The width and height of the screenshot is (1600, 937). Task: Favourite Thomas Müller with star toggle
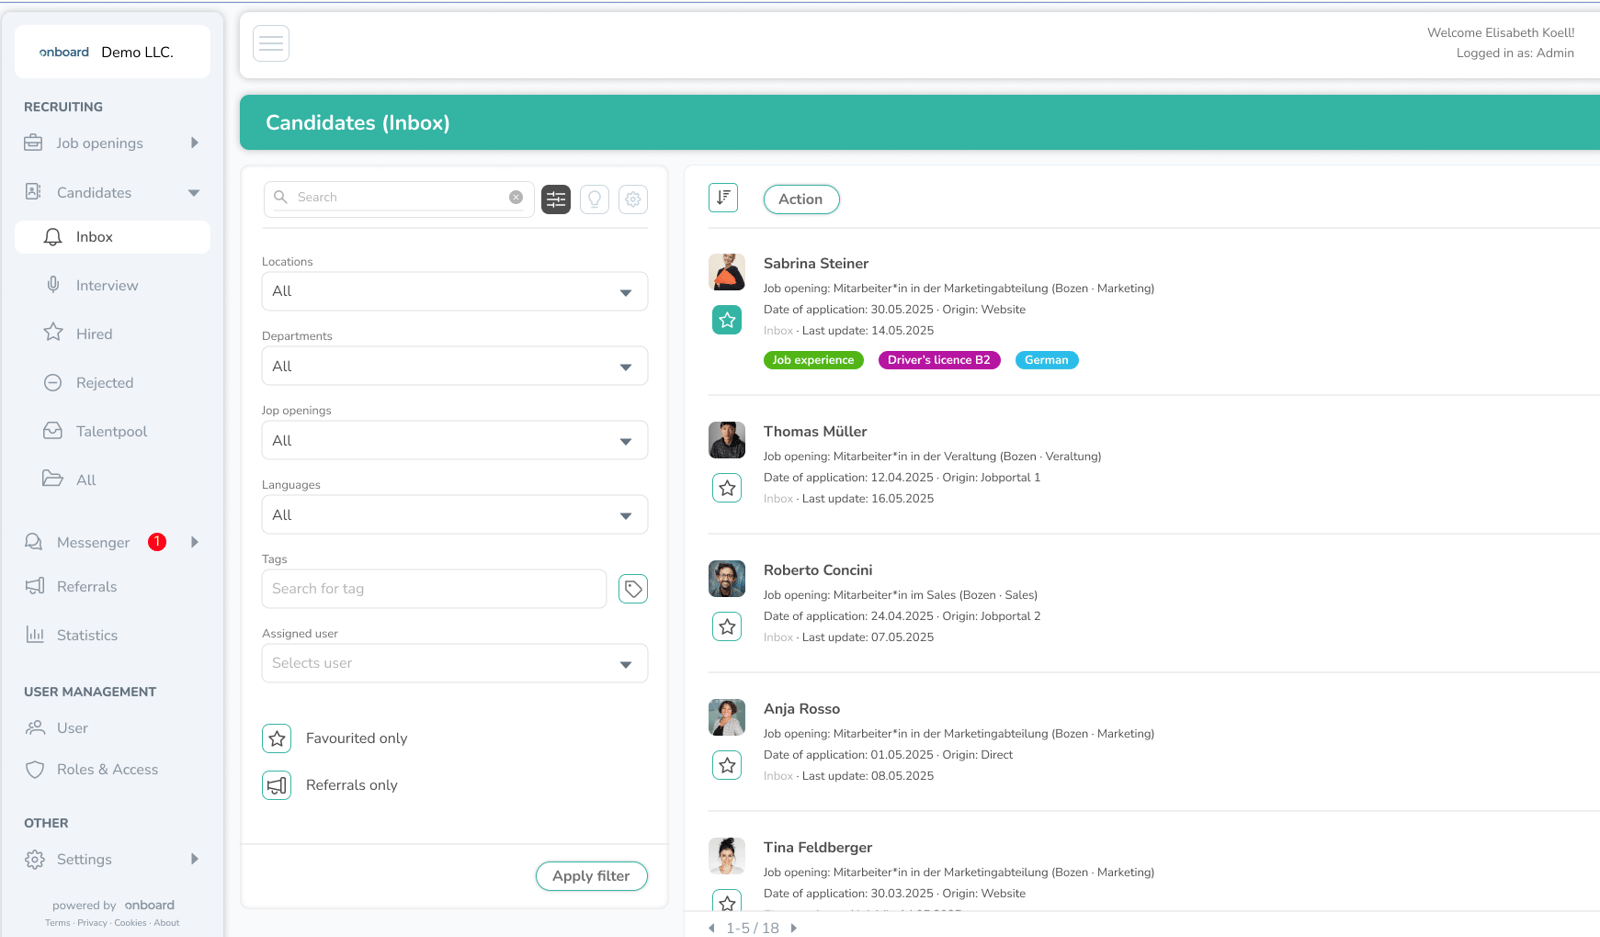click(727, 488)
